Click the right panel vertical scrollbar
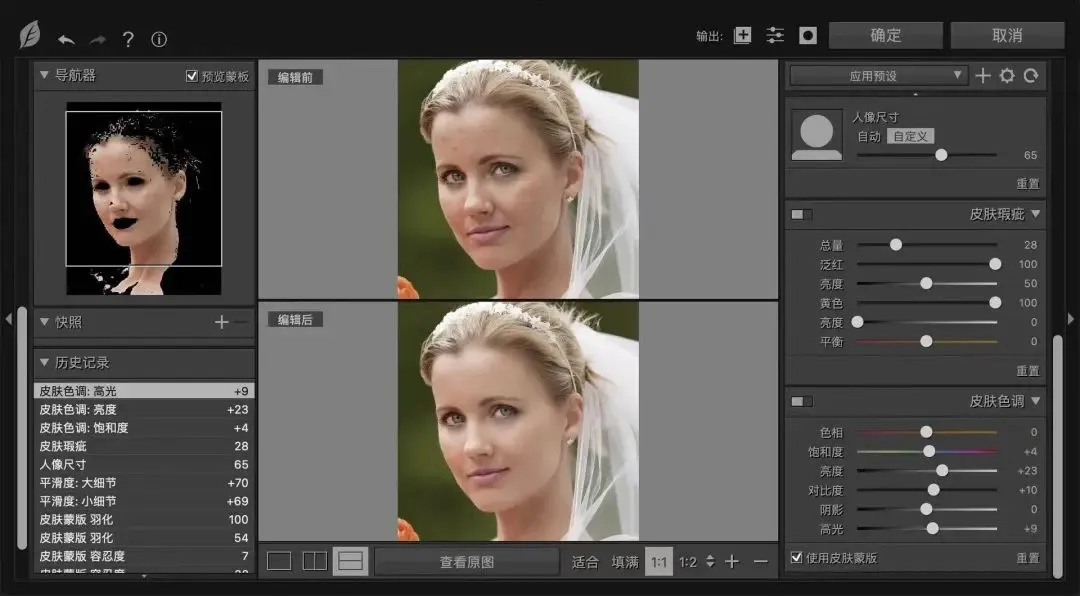This screenshot has height=596, width=1080. pos(1057,456)
